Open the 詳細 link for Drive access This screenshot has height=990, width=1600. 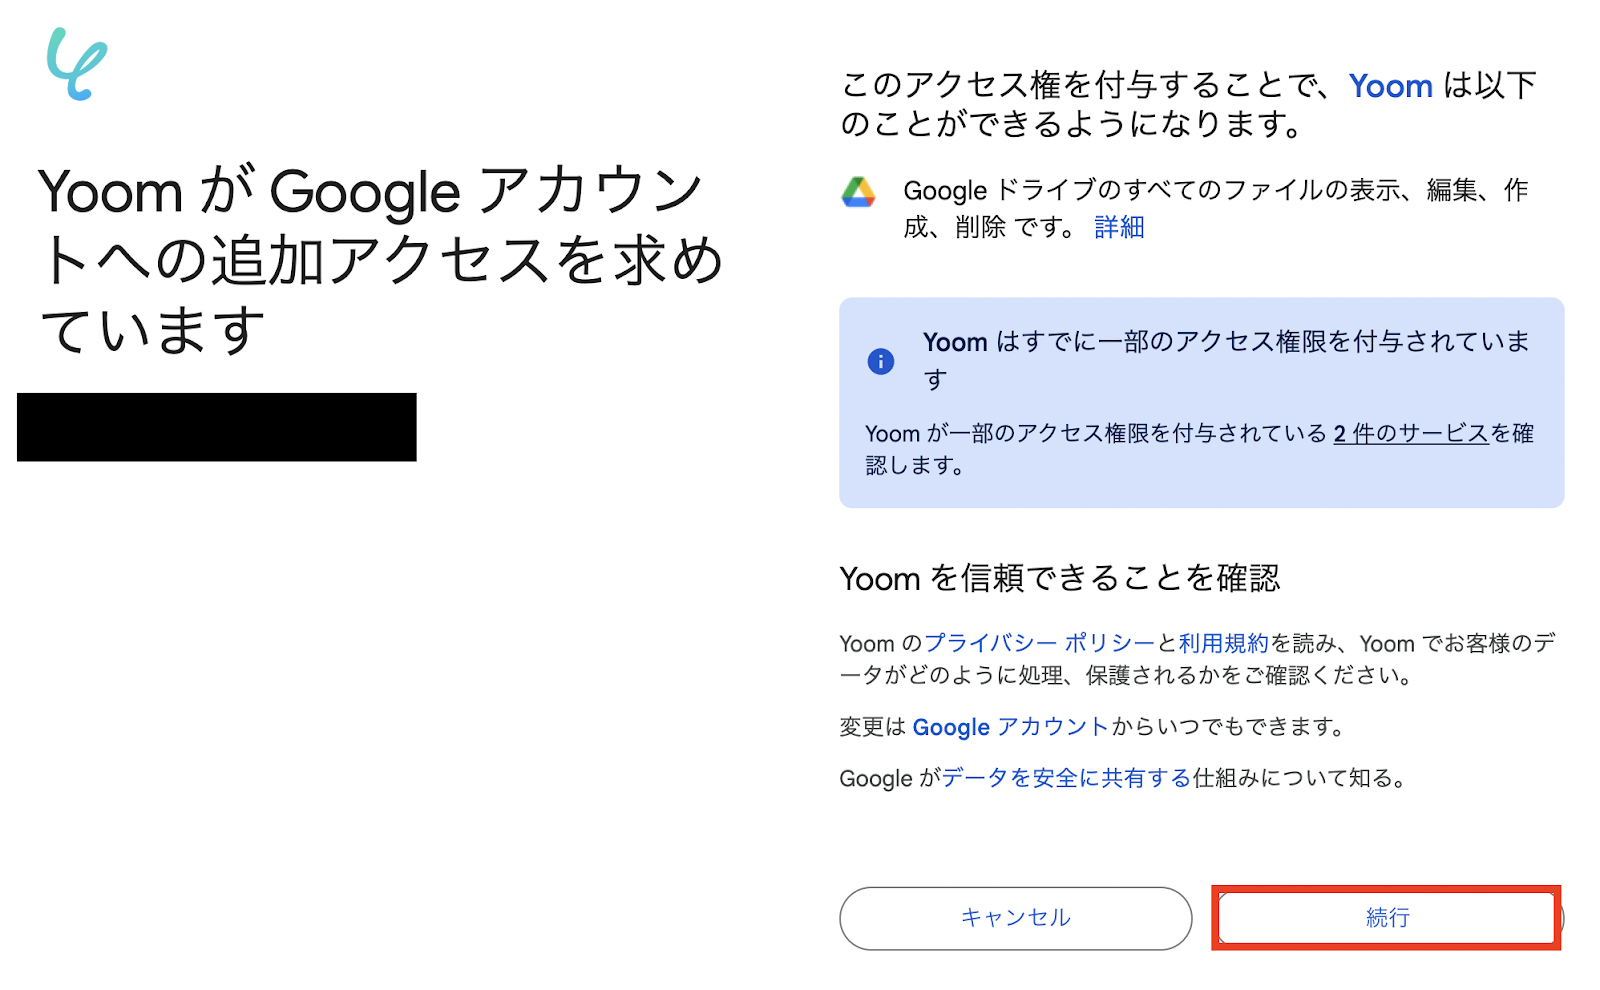(1119, 228)
